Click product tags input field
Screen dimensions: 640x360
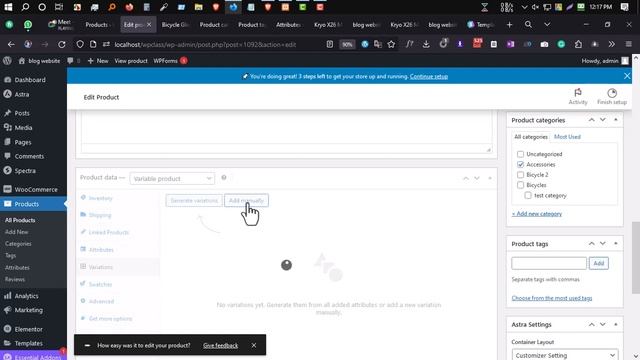549,263
